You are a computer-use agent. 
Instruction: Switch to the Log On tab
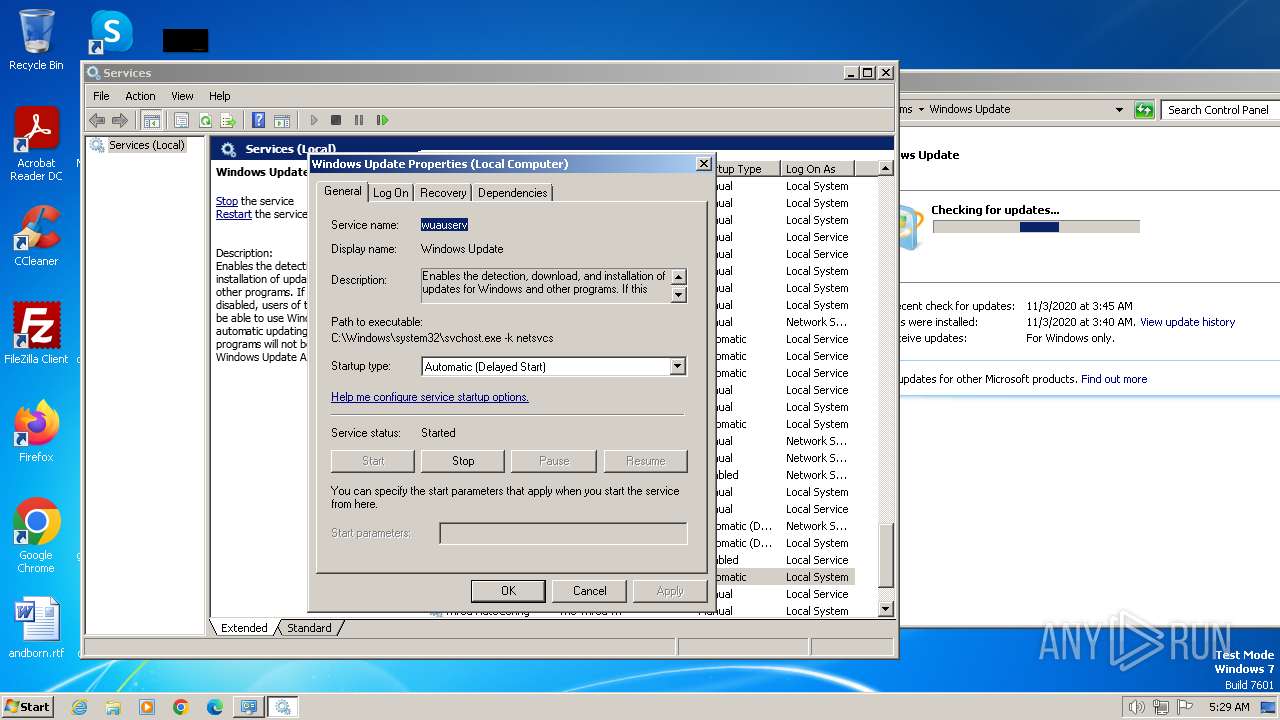(x=391, y=193)
